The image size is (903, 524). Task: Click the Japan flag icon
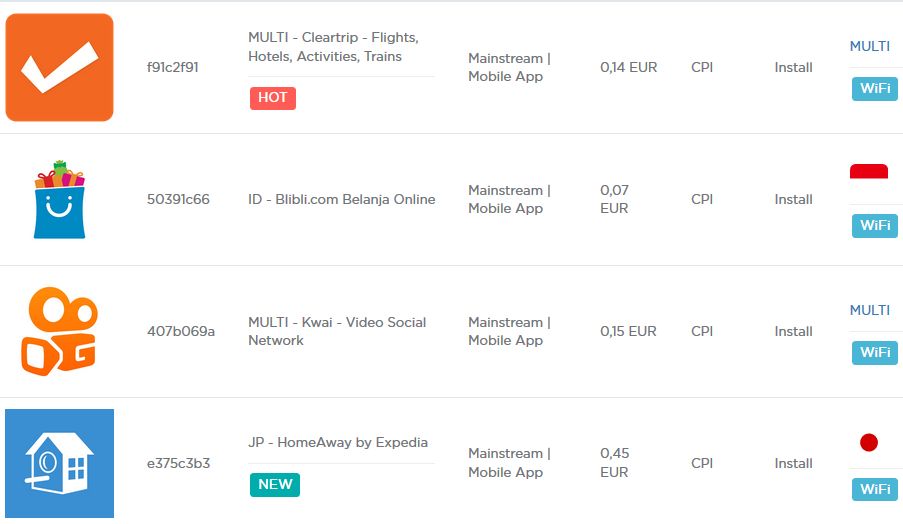pos(868,442)
